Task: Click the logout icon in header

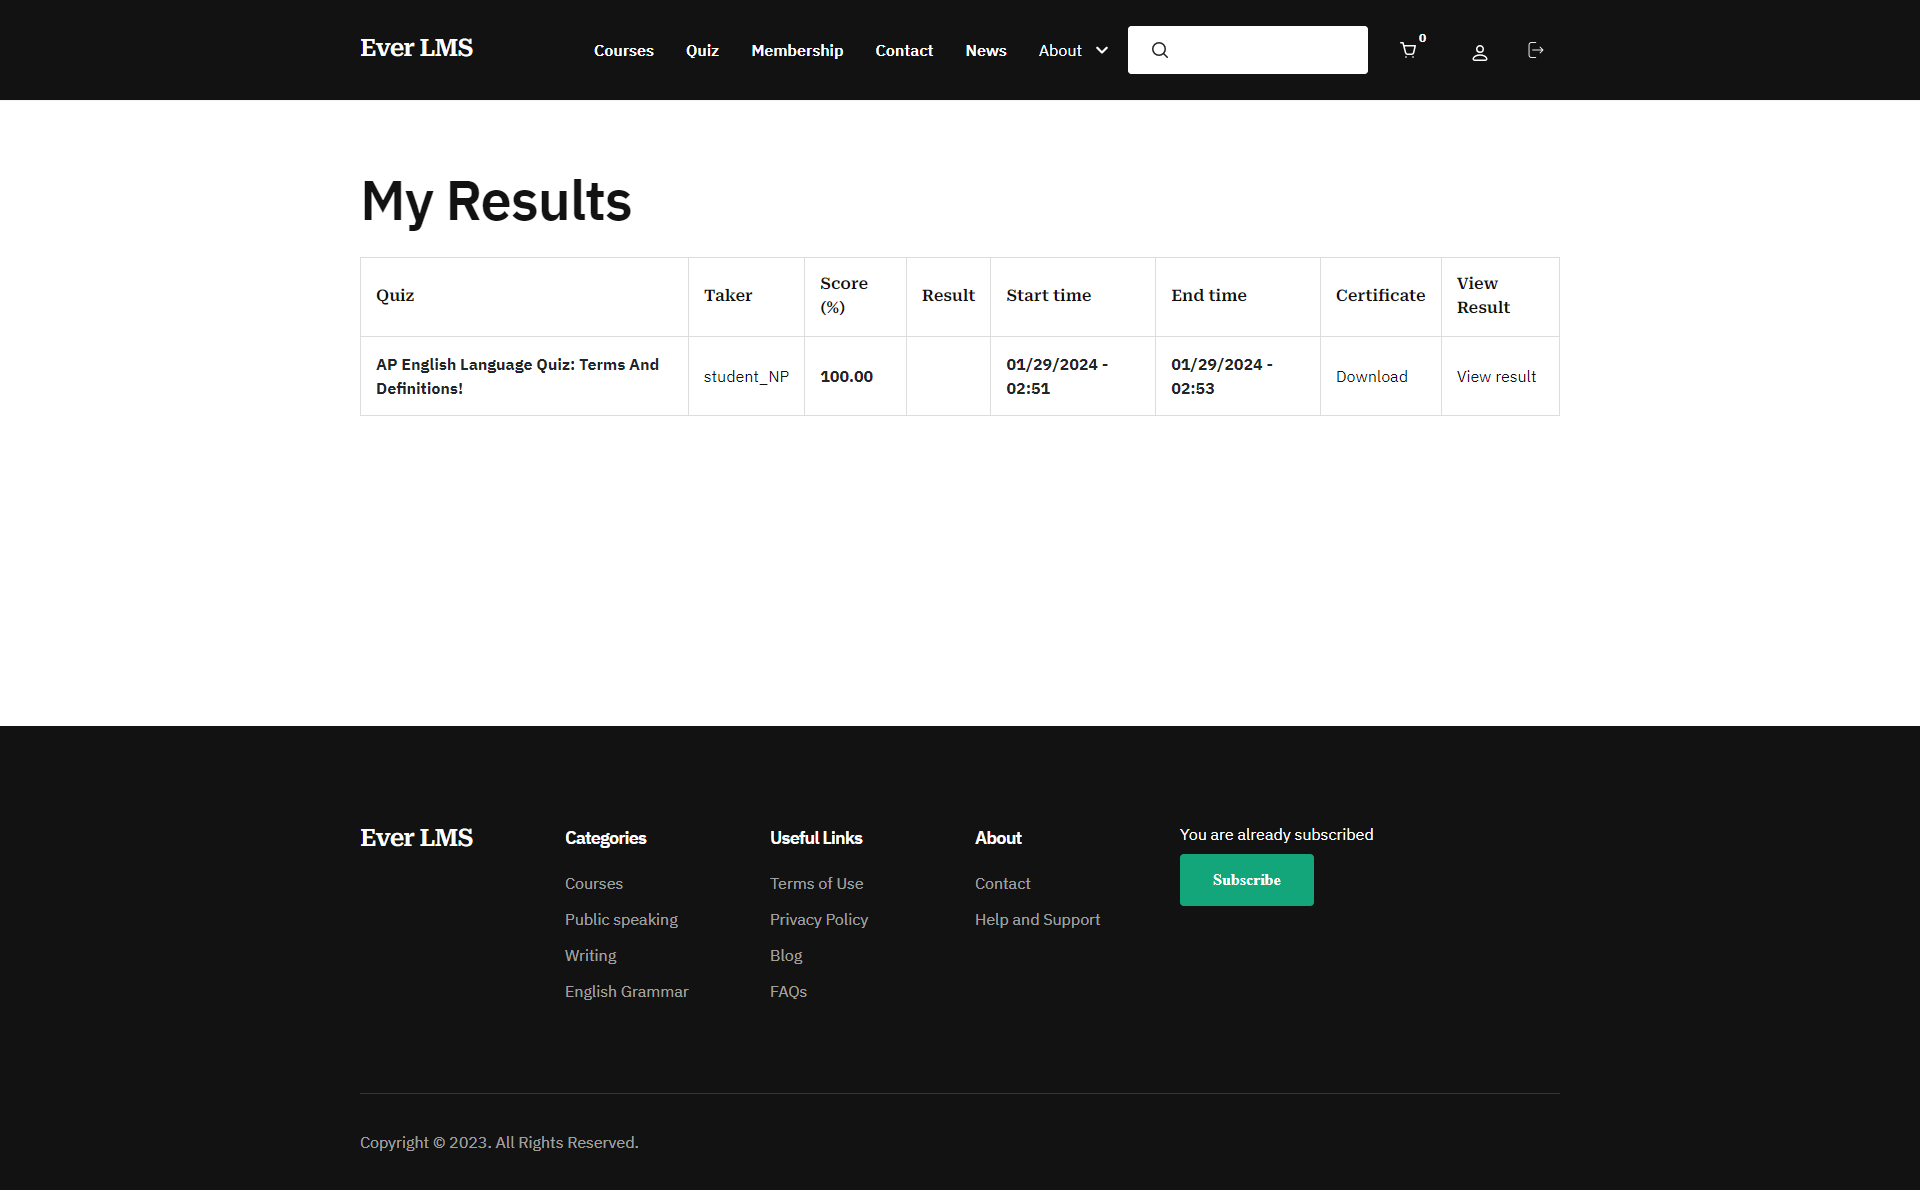Action: point(1536,50)
